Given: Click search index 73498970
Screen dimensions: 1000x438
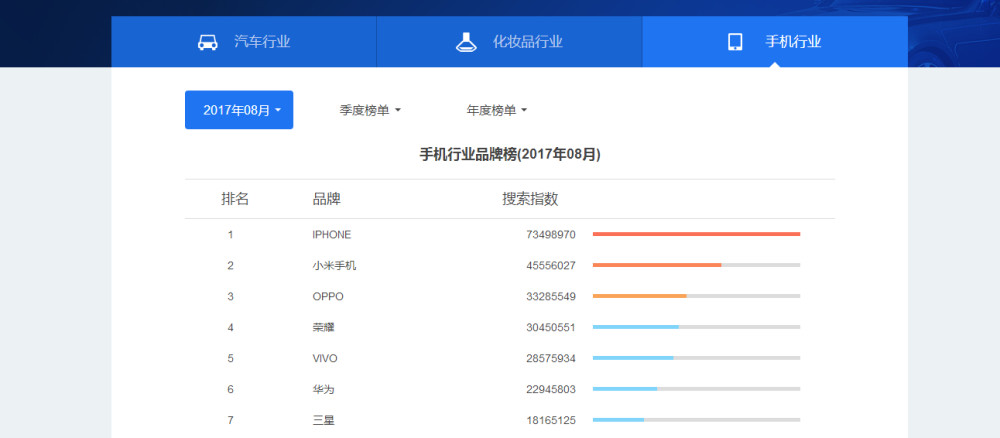Looking at the screenshot, I should pos(551,235).
